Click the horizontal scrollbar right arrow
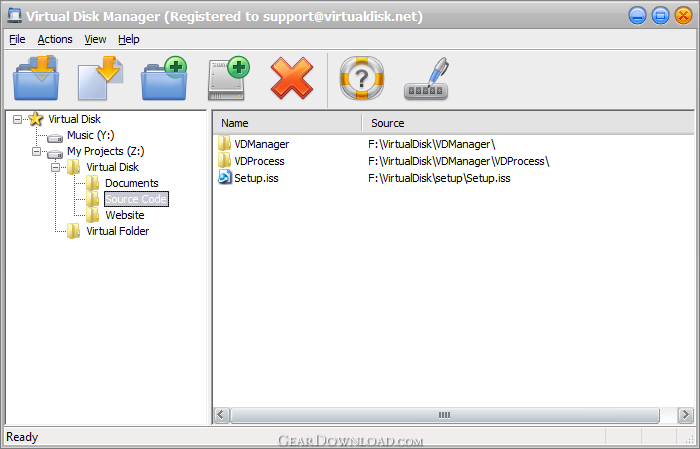Screen dimensions: 700x449 point(685,415)
